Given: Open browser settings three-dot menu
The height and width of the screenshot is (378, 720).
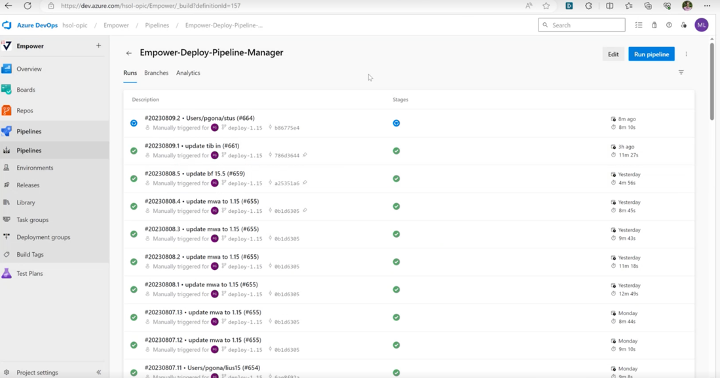Looking at the screenshot, I should click(707, 6).
